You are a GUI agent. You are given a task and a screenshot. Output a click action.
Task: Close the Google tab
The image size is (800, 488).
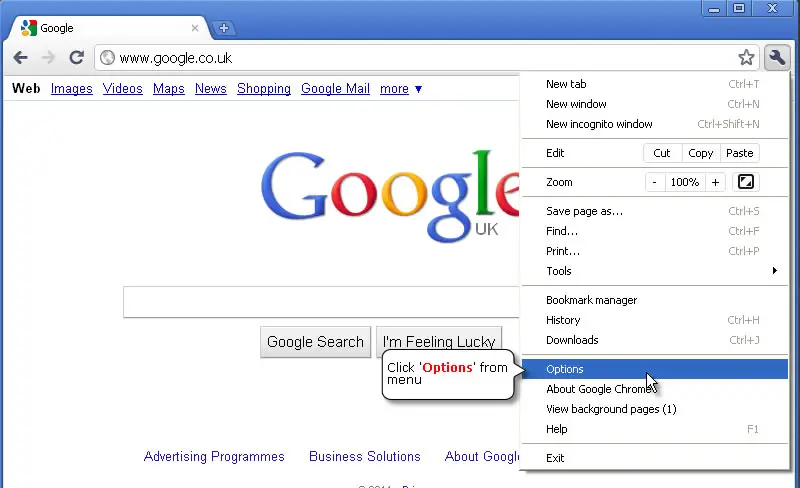[x=195, y=28]
